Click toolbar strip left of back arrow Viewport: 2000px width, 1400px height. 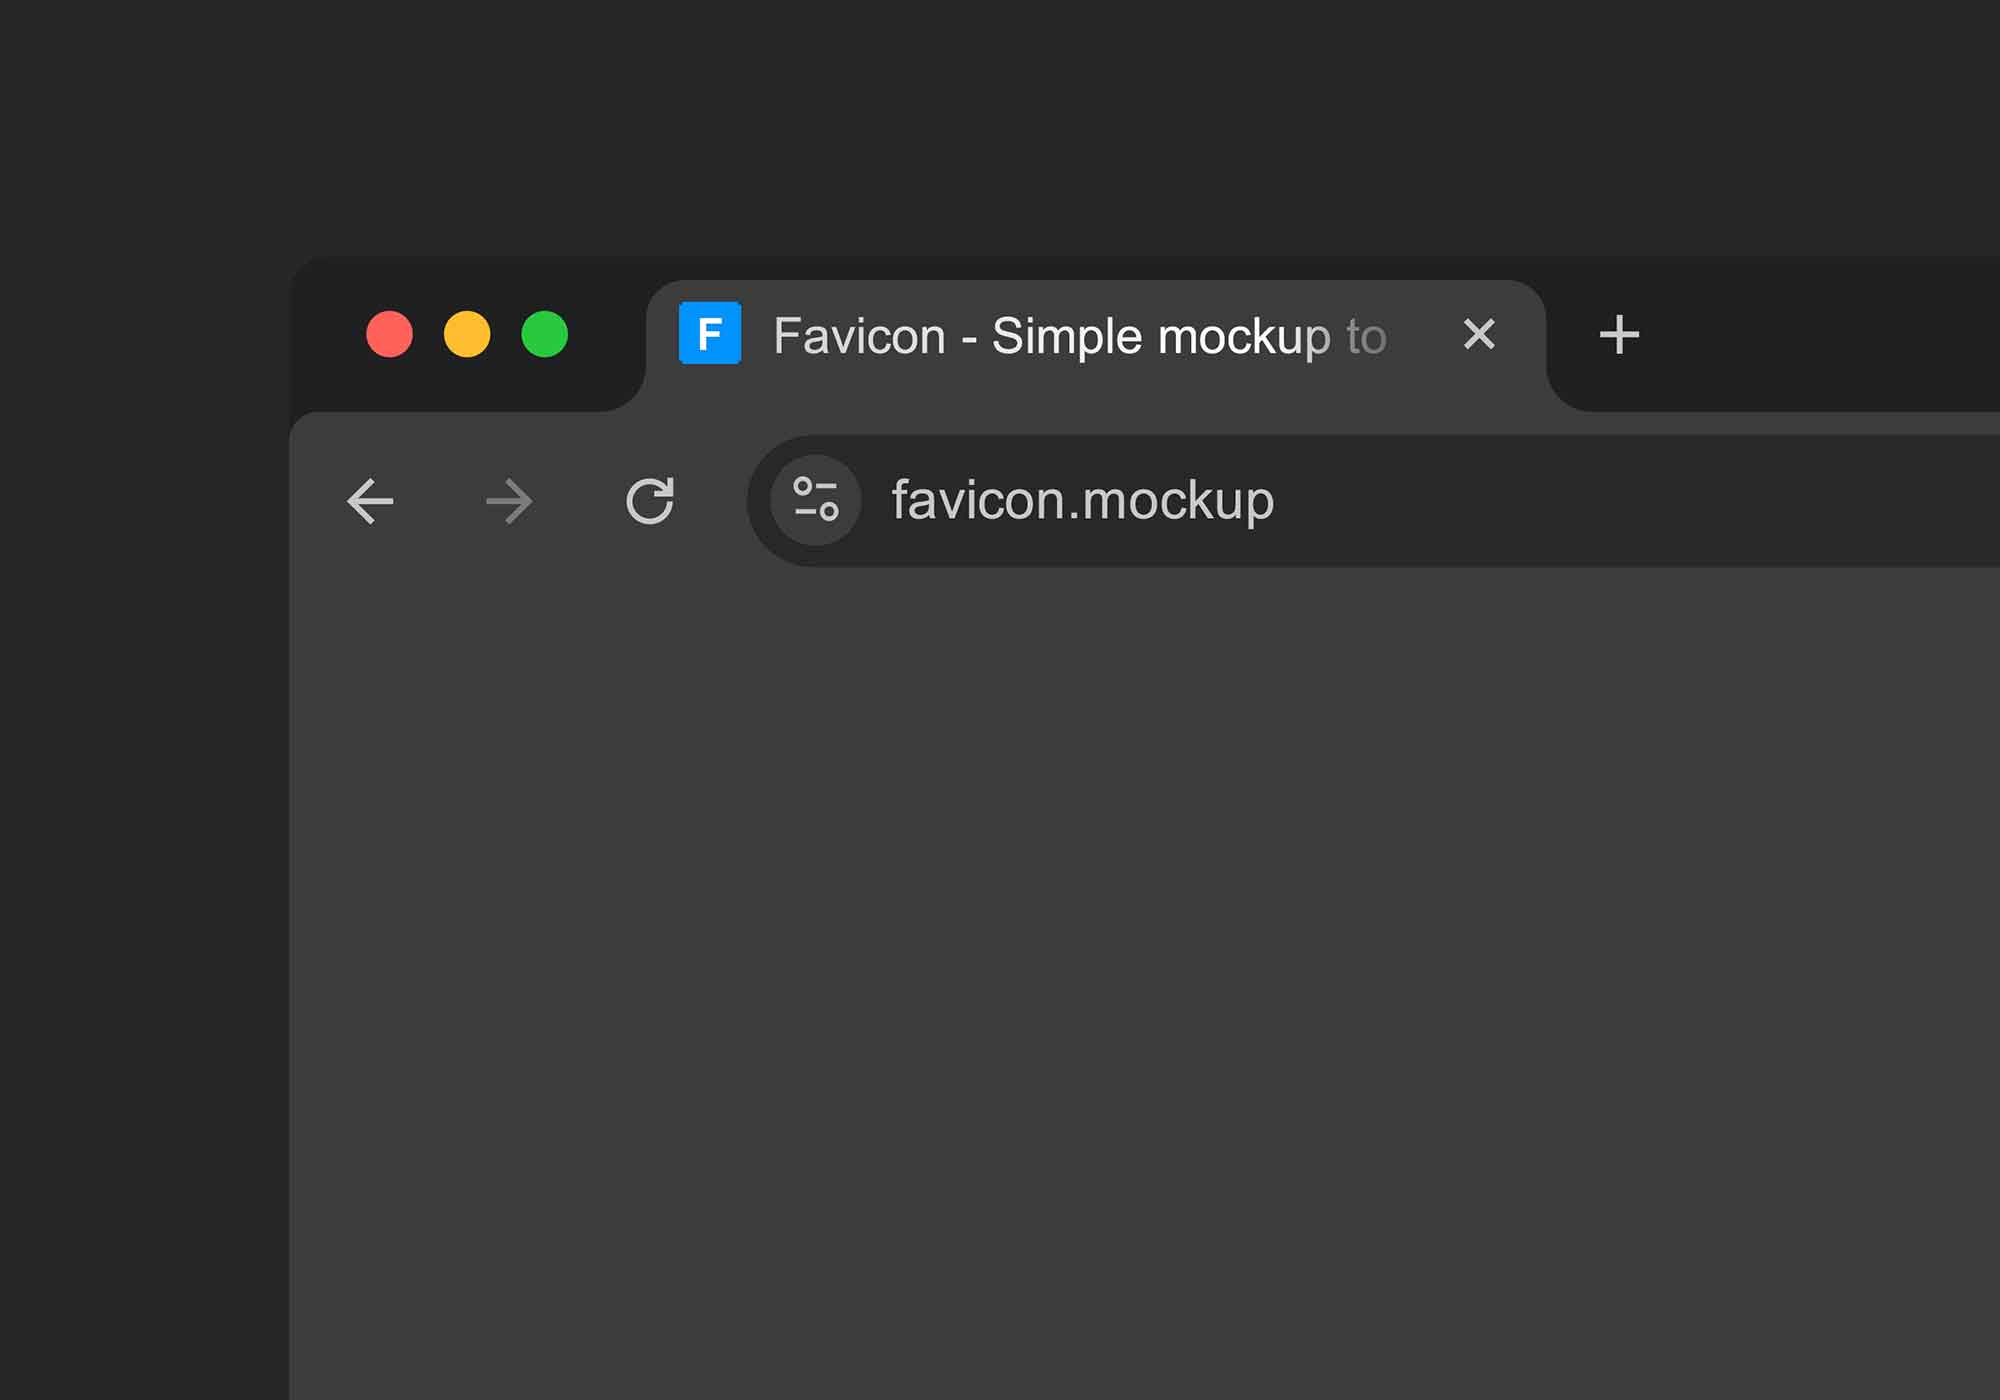tap(315, 501)
